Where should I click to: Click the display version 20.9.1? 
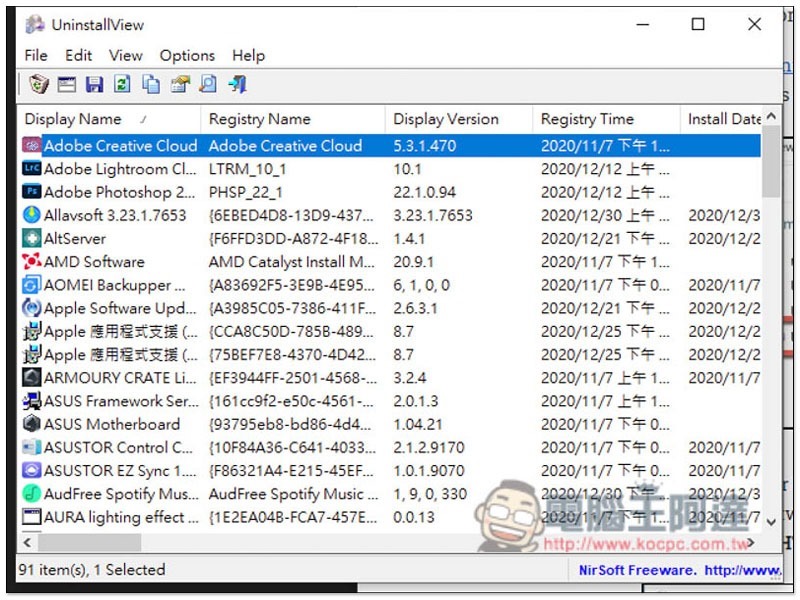[413, 262]
